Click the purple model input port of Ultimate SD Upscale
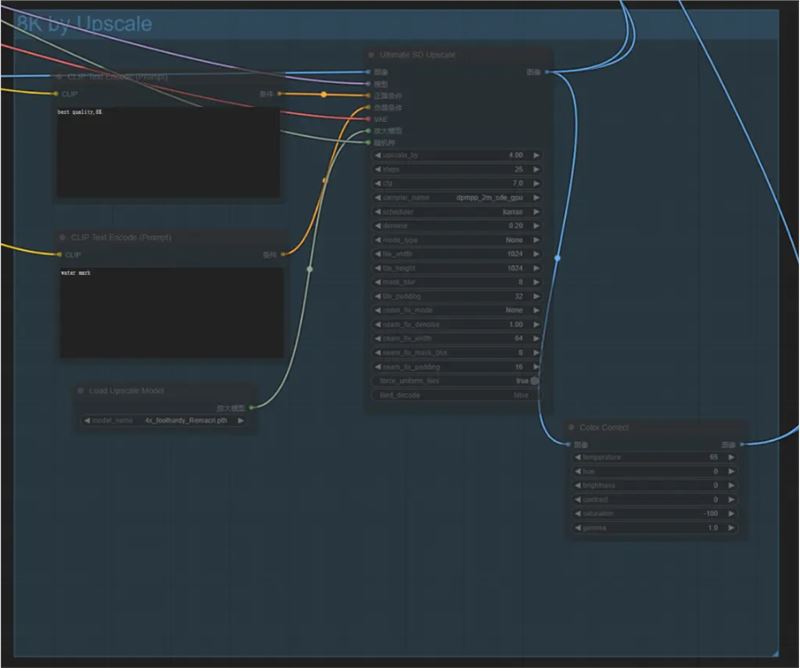The height and width of the screenshot is (668, 800). [368, 84]
